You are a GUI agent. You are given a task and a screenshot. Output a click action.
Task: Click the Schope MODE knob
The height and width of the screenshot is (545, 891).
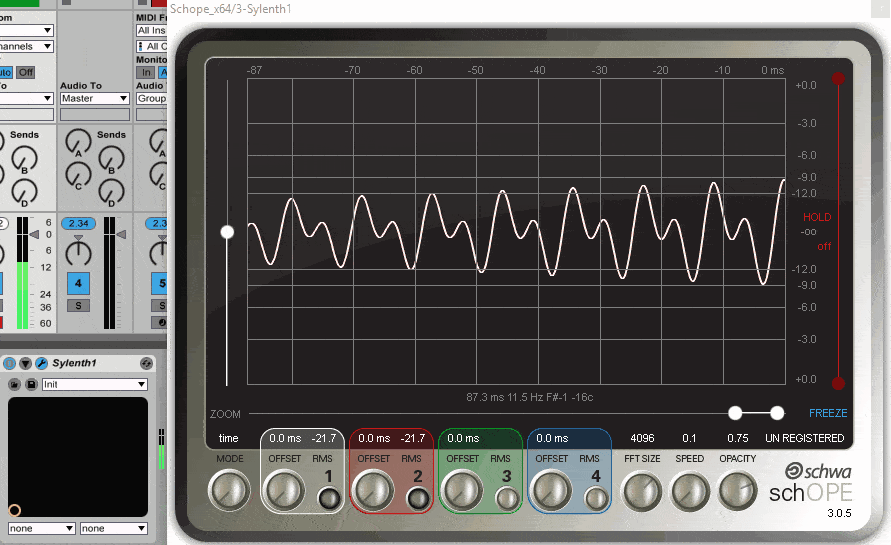point(229,490)
